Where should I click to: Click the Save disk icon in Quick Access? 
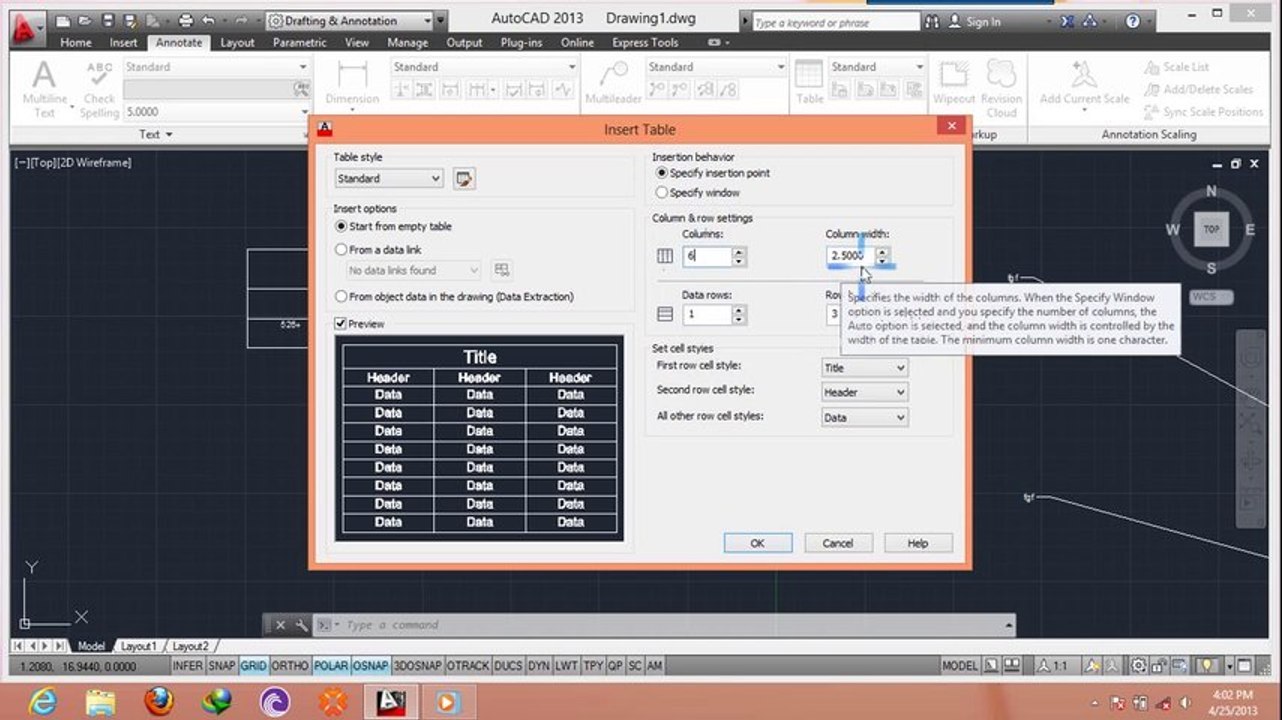(x=109, y=20)
